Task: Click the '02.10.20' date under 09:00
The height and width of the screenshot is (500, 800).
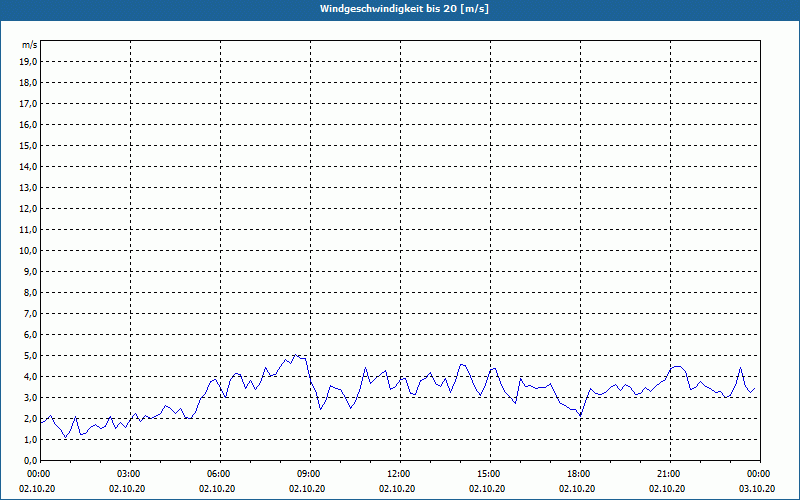Action: click(x=307, y=489)
